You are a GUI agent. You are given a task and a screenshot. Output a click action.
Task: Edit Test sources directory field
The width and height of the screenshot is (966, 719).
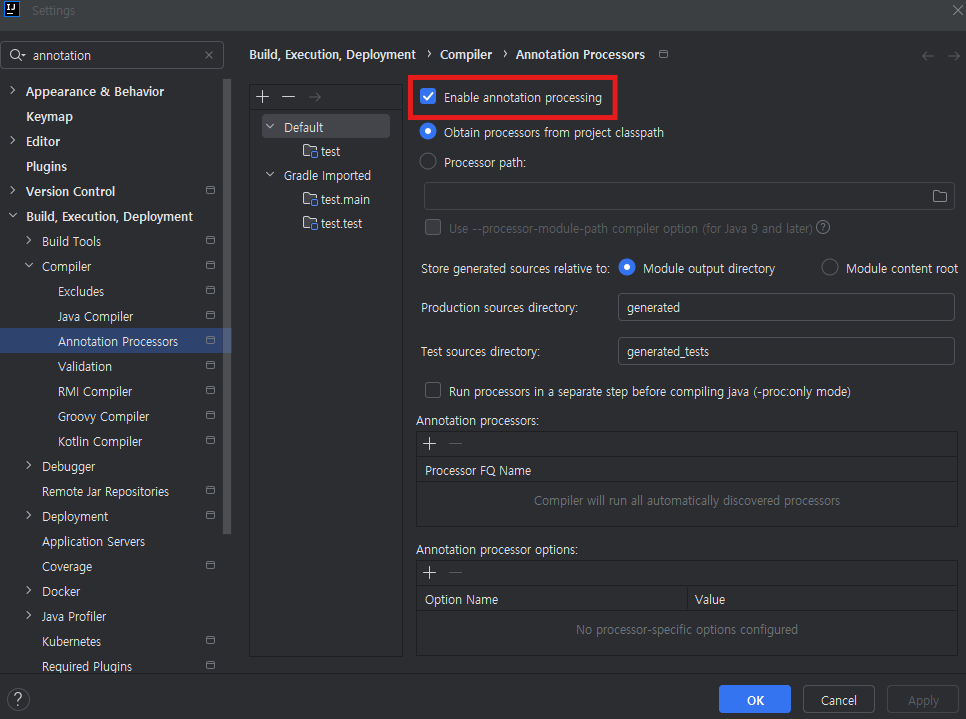tap(786, 351)
